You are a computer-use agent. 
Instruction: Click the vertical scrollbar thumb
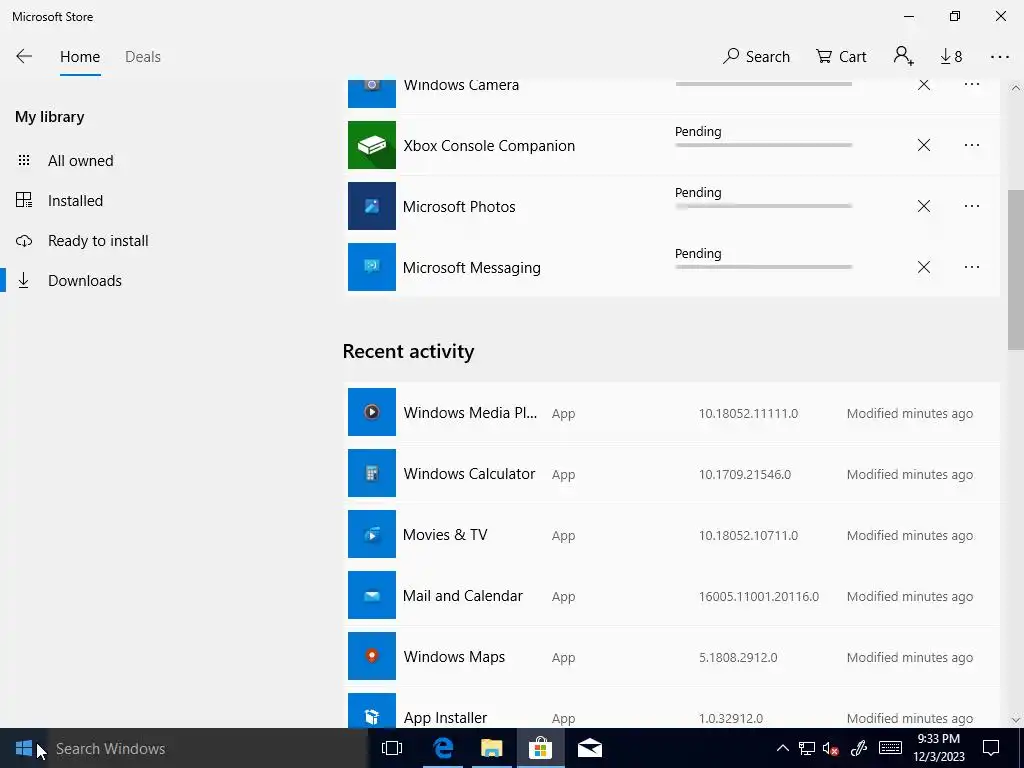(x=1016, y=269)
